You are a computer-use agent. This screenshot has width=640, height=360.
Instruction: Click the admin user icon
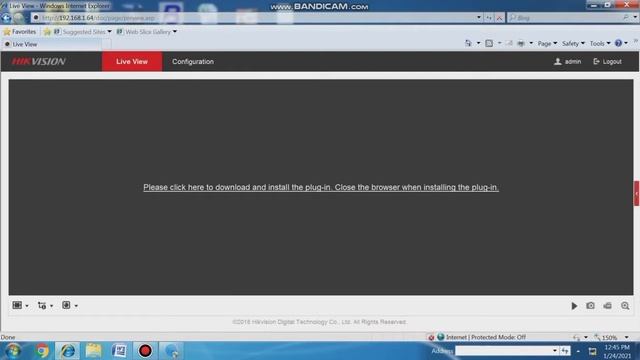click(558, 62)
